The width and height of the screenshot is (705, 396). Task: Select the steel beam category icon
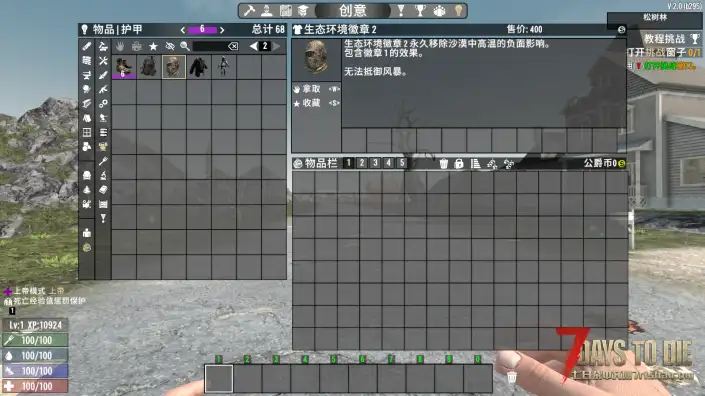point(87,103)
